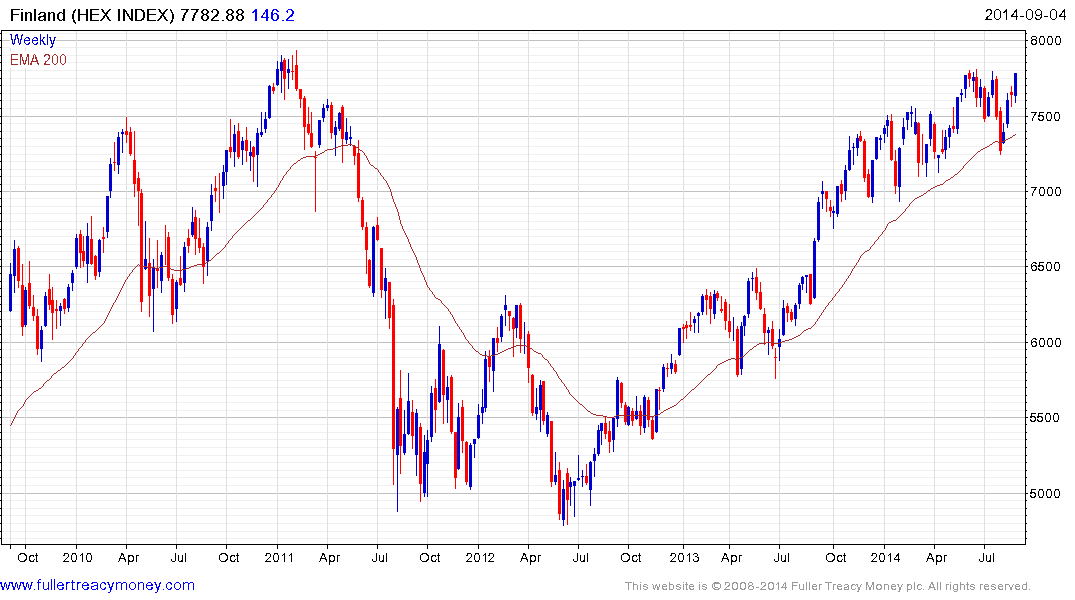Click the 5500 price axis label
Image resolution: width=1075 pixels, height=600 pixels.
(1046, 418)
